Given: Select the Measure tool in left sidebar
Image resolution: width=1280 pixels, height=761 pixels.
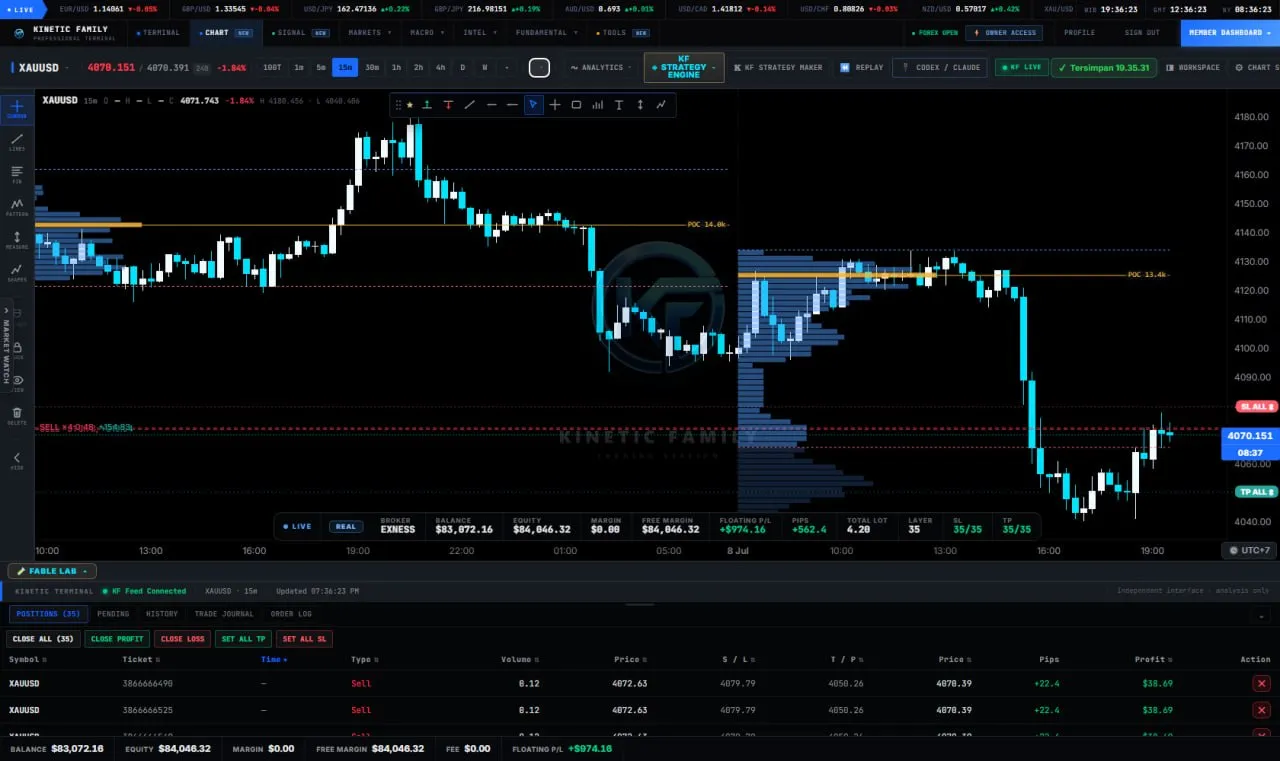Looking at the screenshot, I should (x=17, y=240).
